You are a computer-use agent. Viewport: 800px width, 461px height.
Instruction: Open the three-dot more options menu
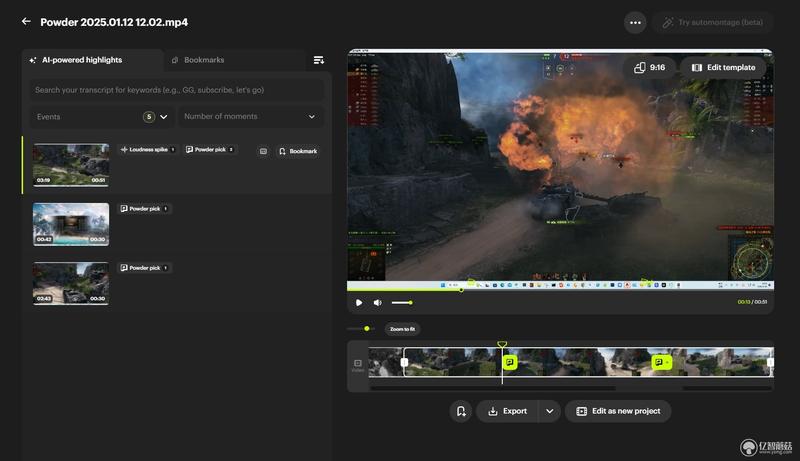pos(635,22)
